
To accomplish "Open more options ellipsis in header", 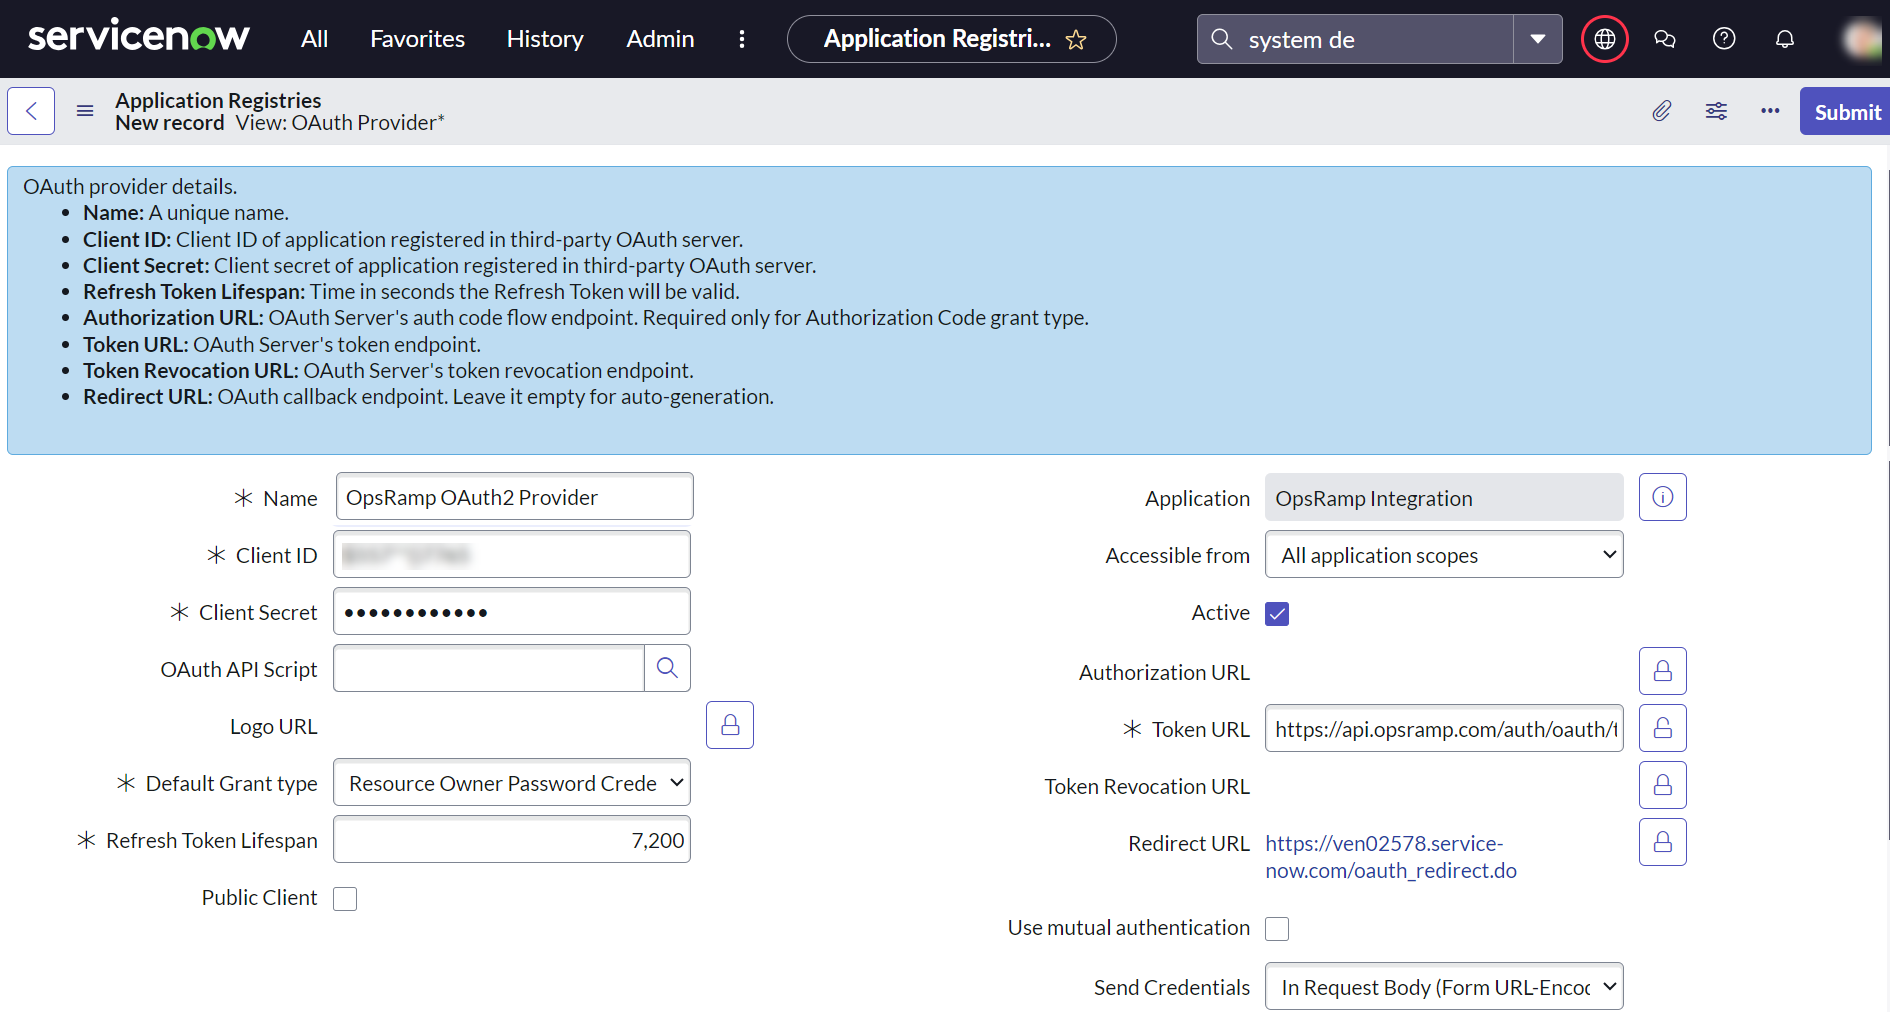I will click(x=1770, y=111).
